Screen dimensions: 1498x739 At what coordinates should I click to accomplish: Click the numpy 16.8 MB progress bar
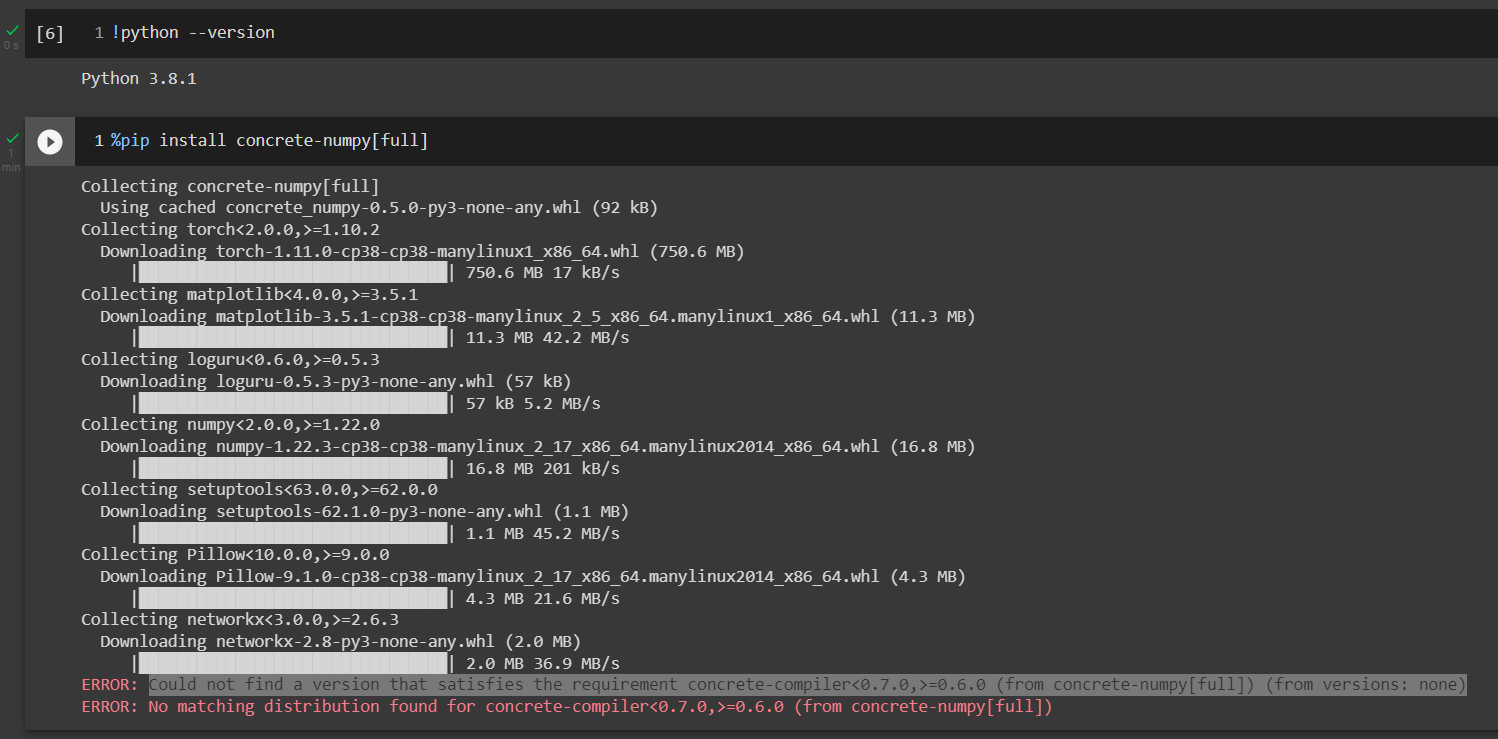coord(293,468)
